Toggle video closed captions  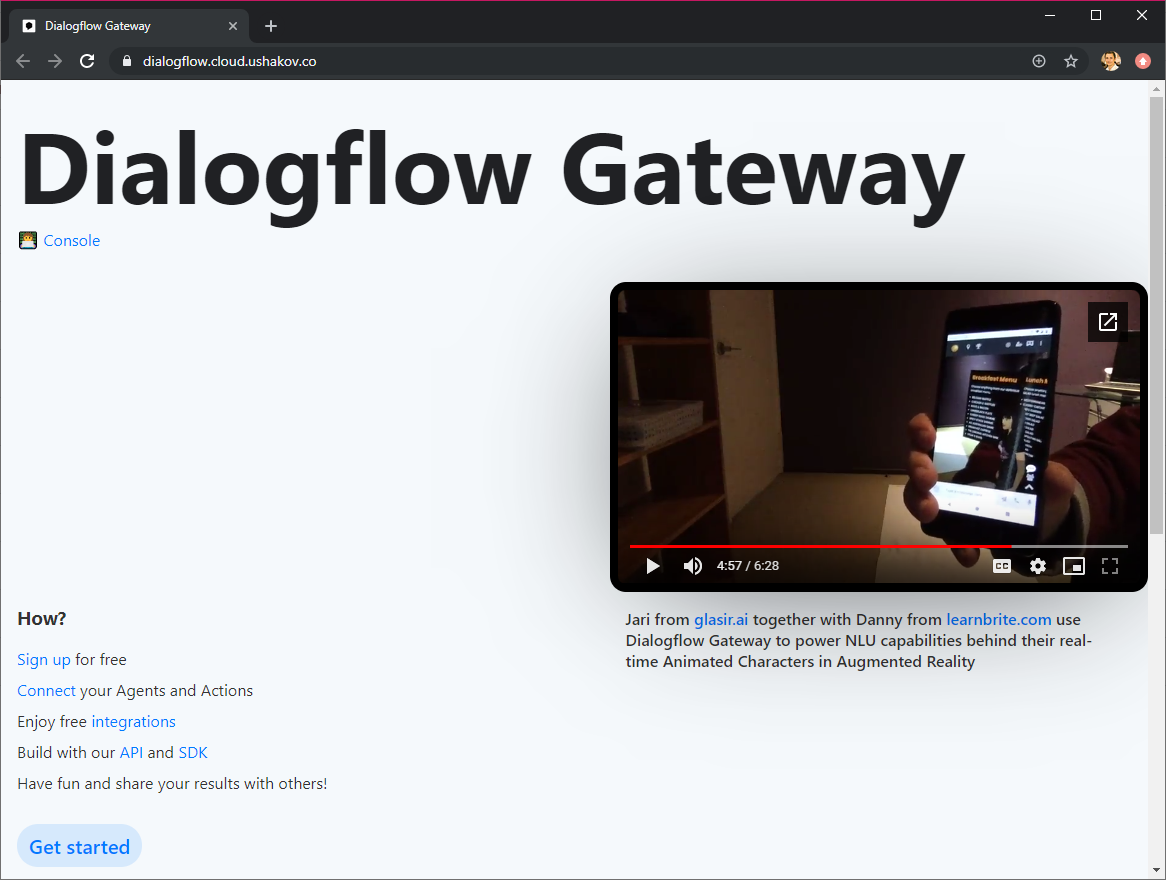tap(1002, 566)
